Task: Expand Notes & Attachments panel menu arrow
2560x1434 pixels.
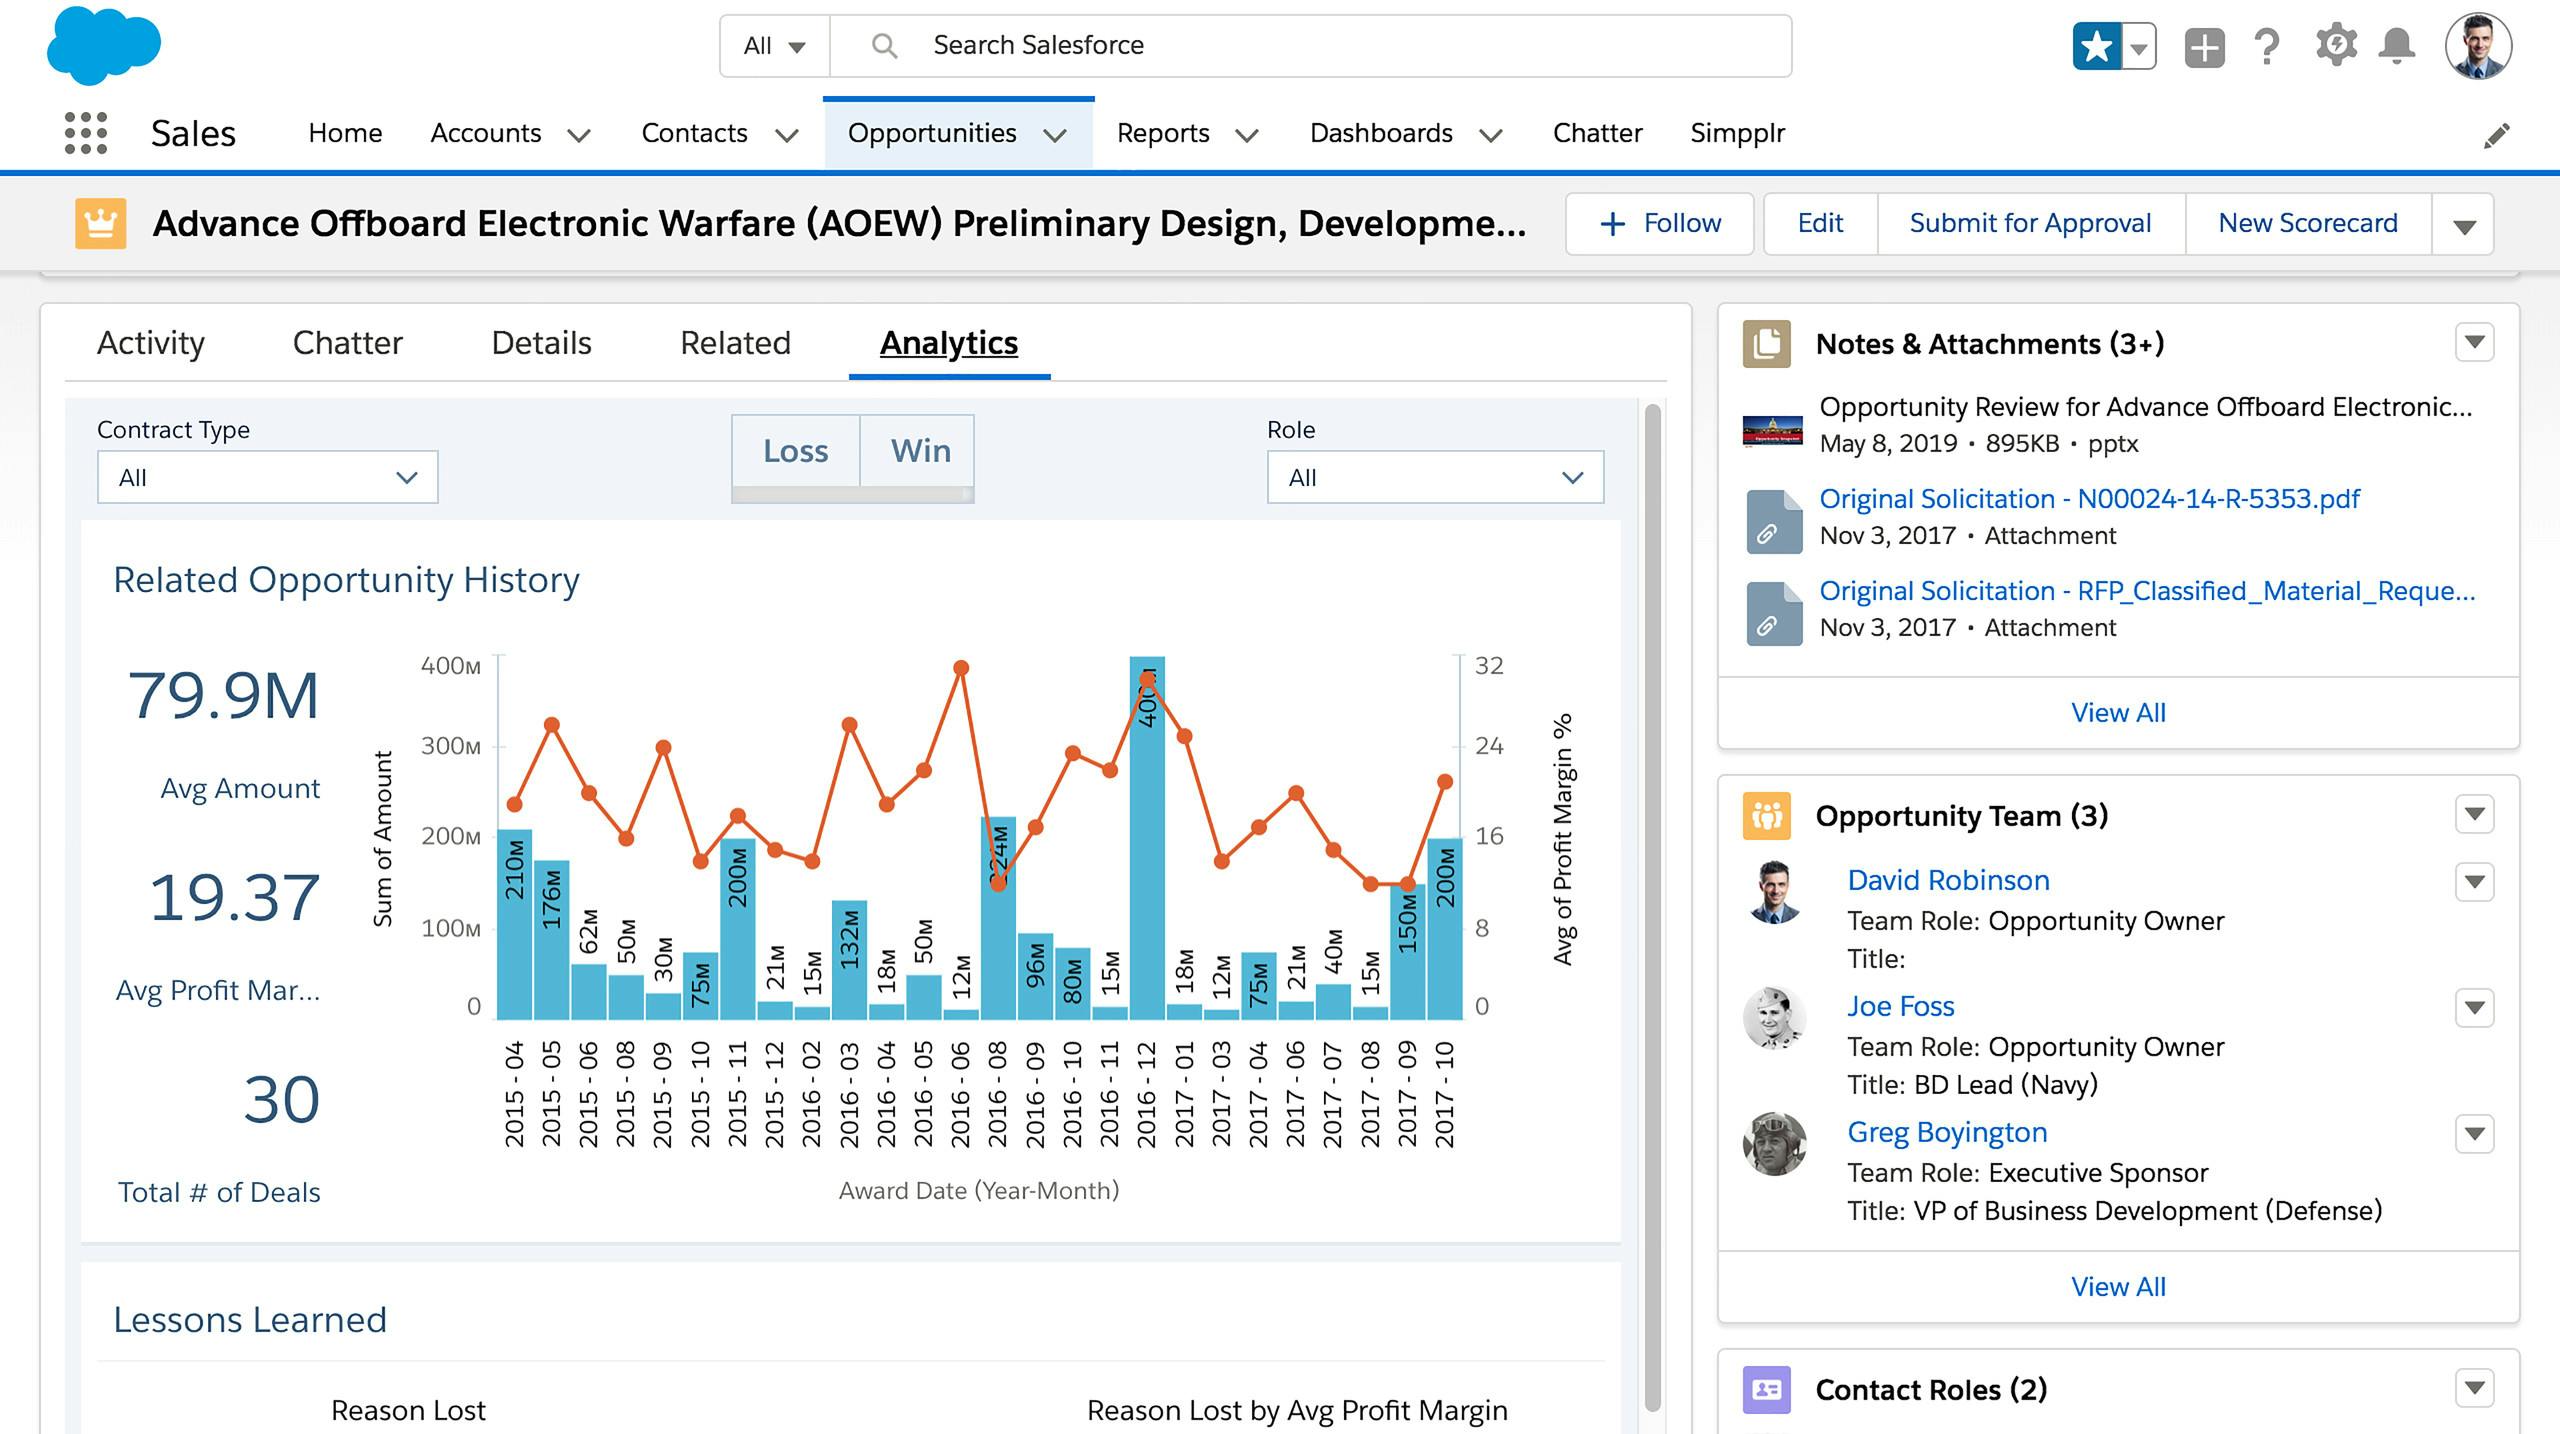Action: tap(2474, 343)
